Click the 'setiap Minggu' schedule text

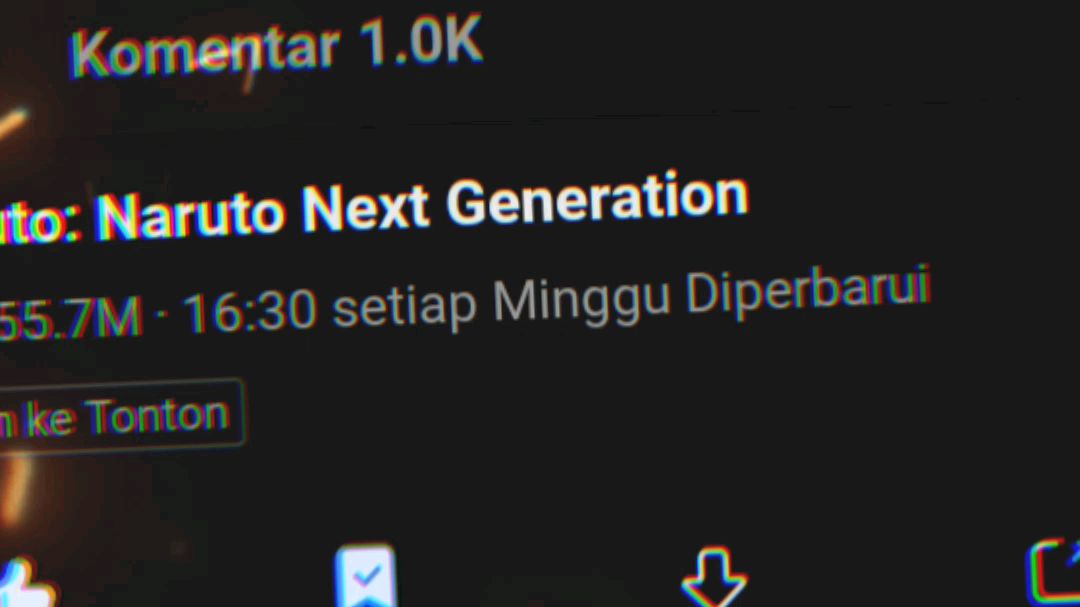coord(501,301)
